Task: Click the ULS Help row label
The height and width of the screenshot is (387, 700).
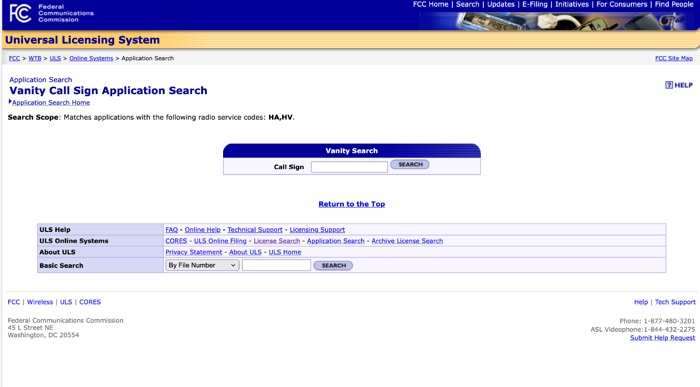Action: tap(55, 230)
